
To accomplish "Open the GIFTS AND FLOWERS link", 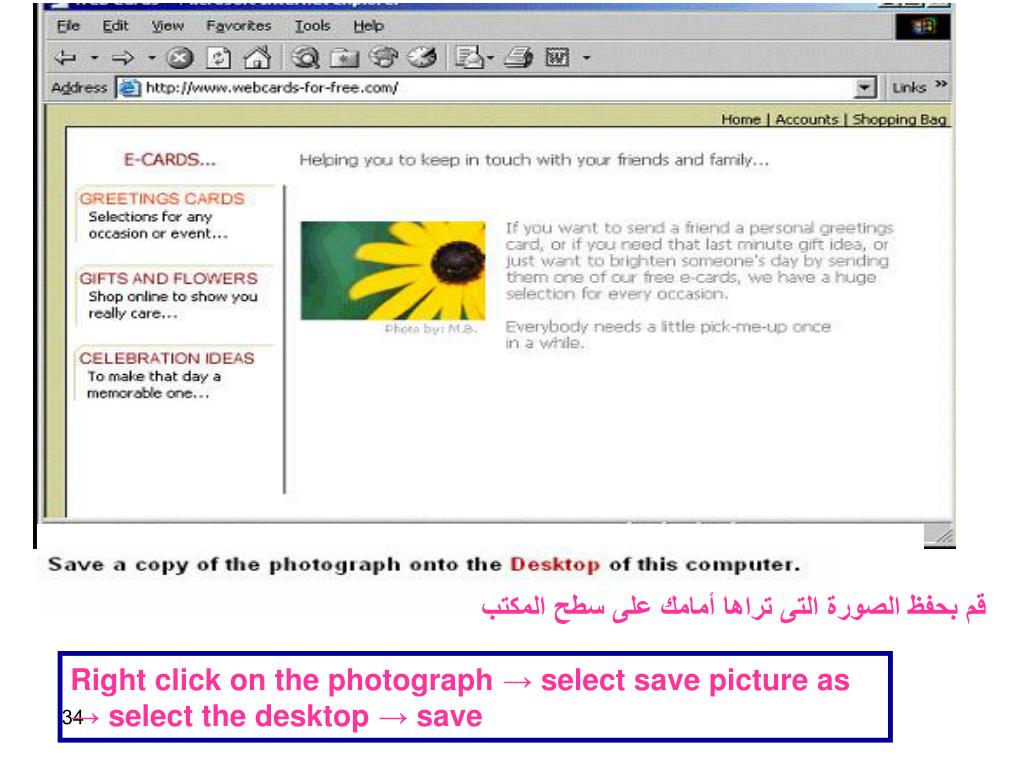I will click(168, 278).
